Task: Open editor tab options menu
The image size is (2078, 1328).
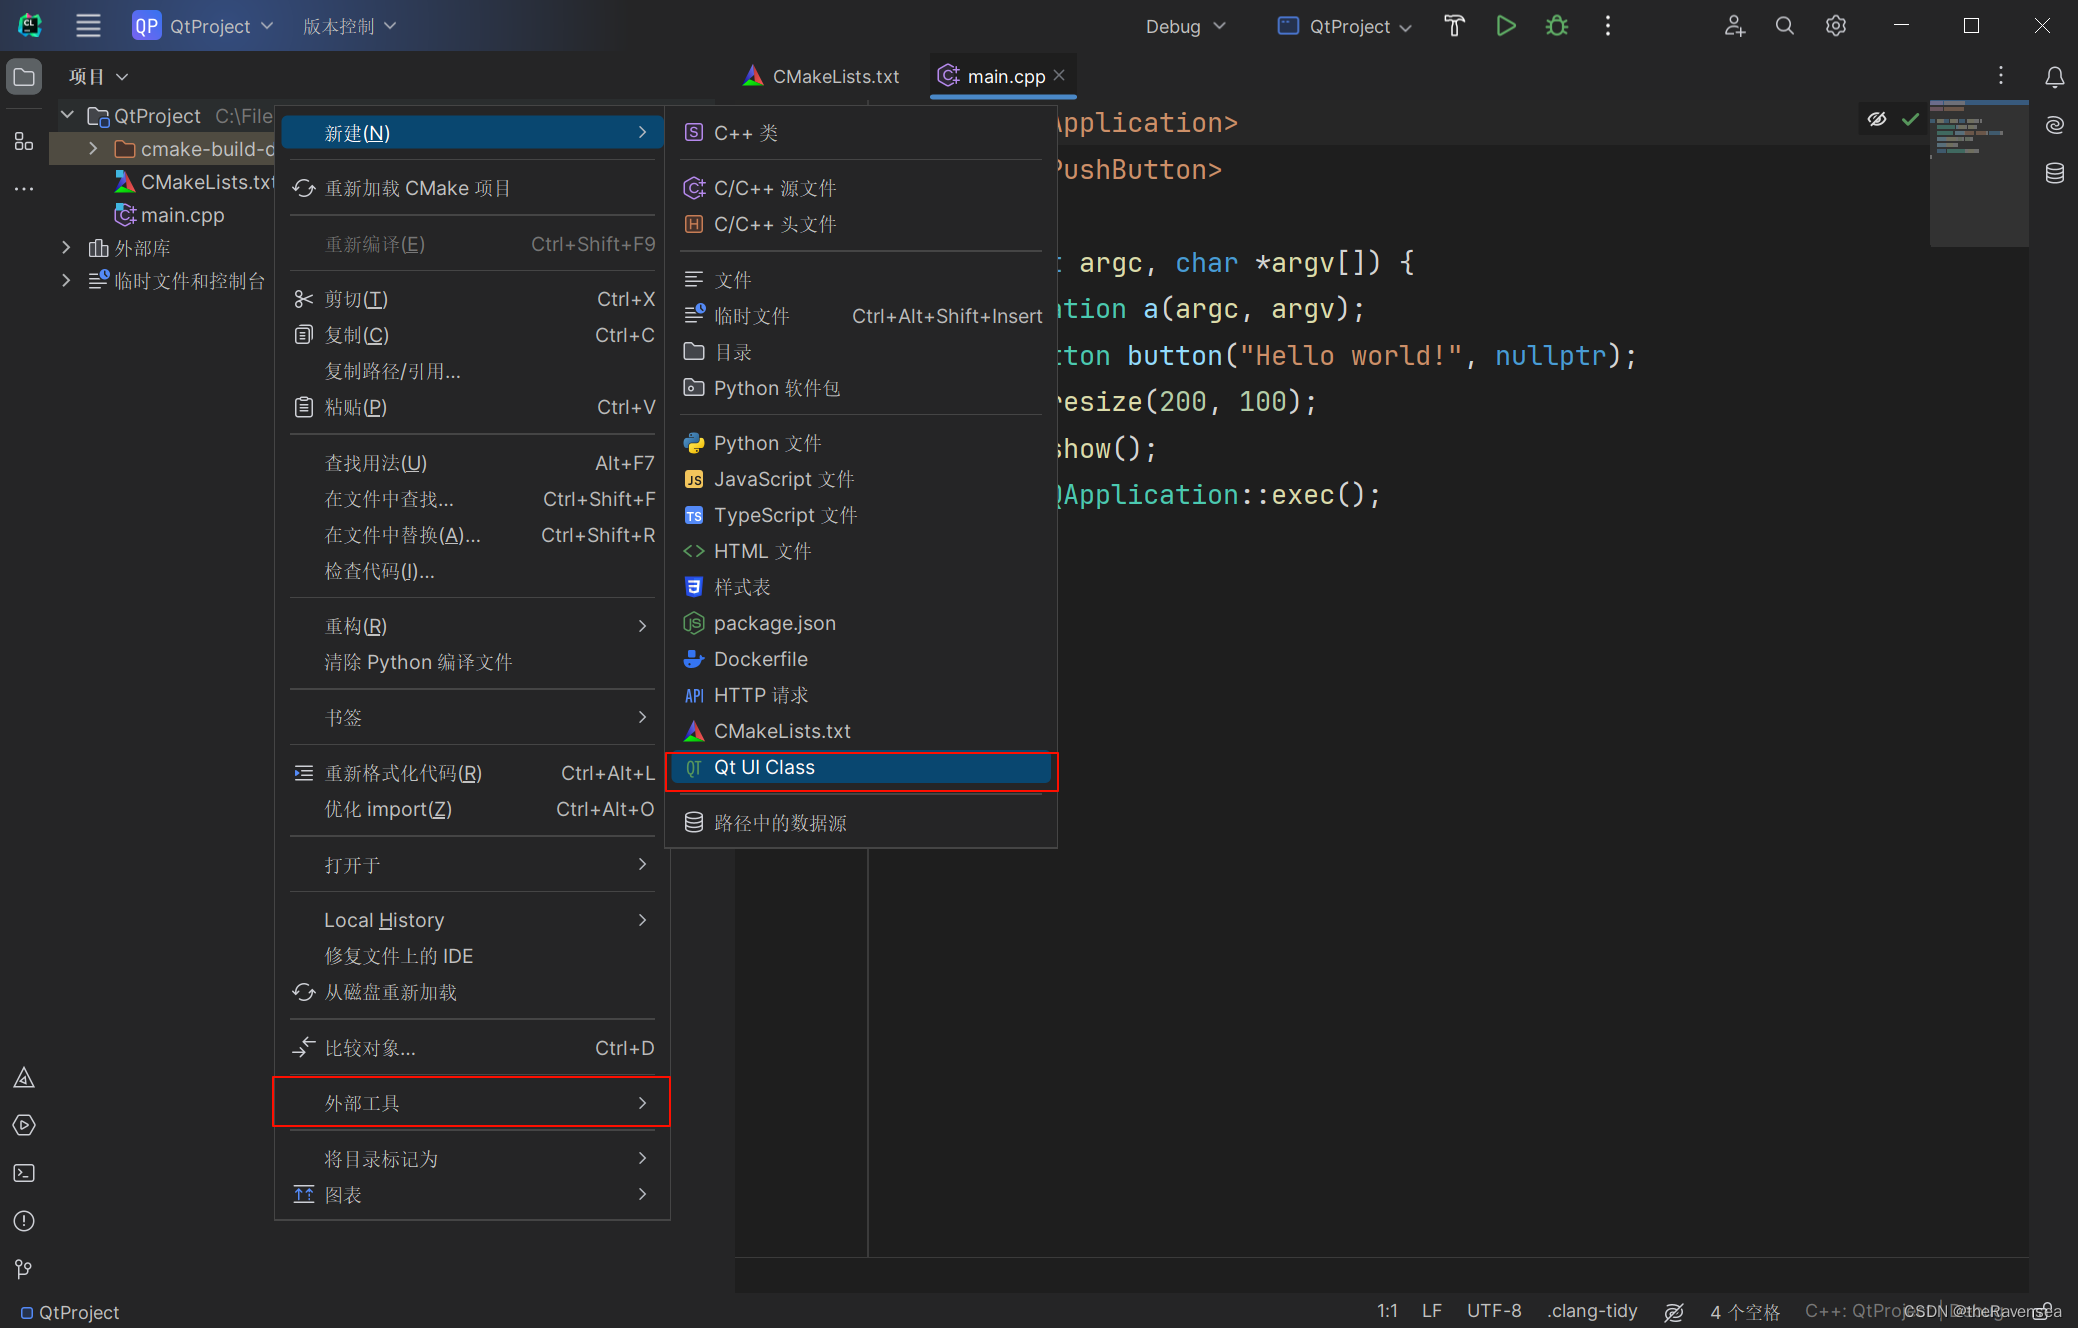Action: (x=2001, y=76)
